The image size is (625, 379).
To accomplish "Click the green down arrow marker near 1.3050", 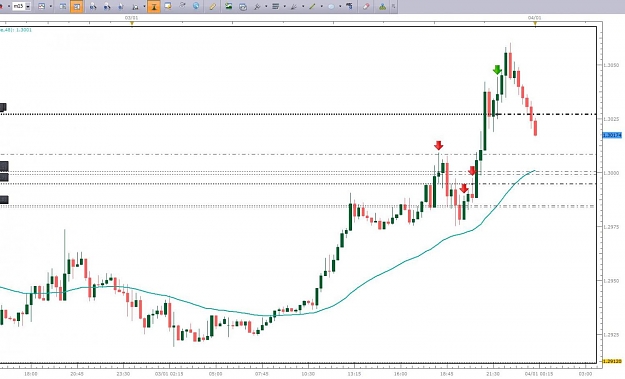I will [x=497, y=70].
